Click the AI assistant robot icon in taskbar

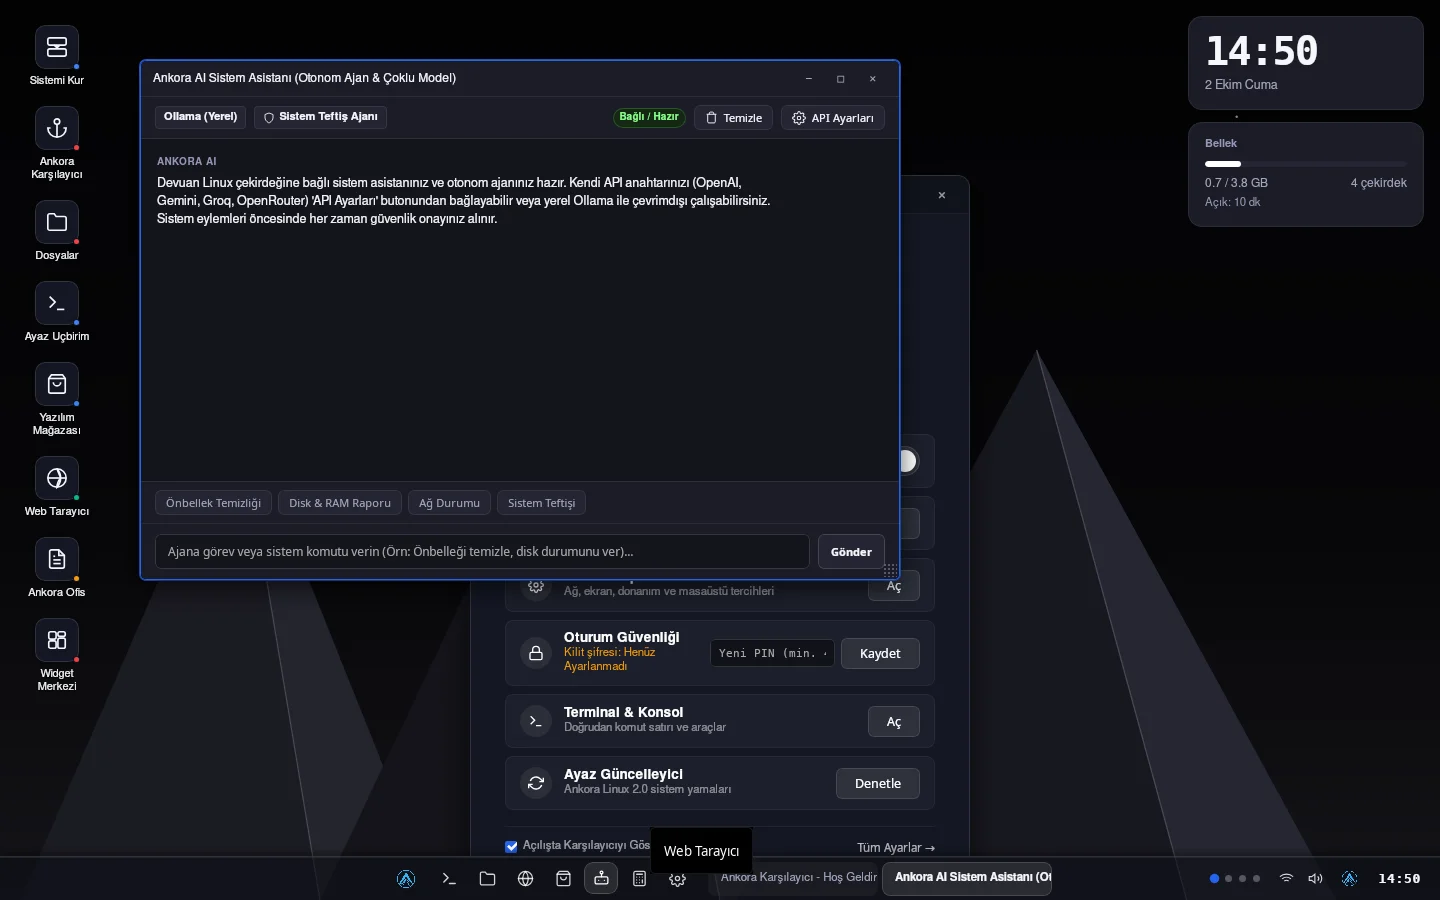601,879
